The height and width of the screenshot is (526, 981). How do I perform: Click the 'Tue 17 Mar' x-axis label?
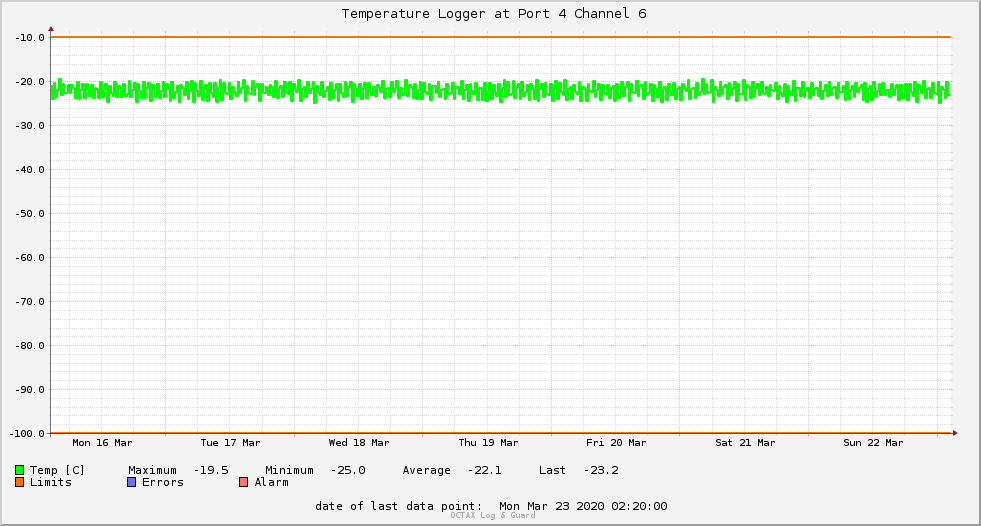[x=230, y=443]
